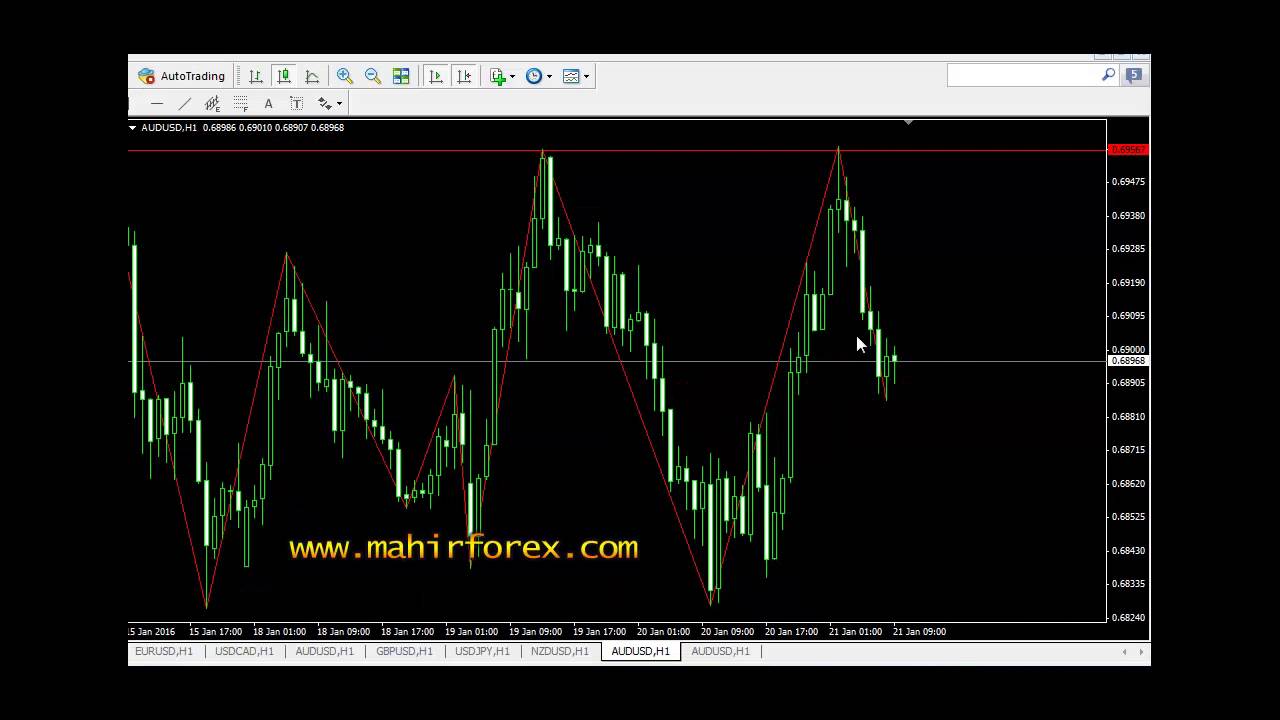
Task: Switch to the EURUSD,H1 chart tab
Action: coord(164,651)
